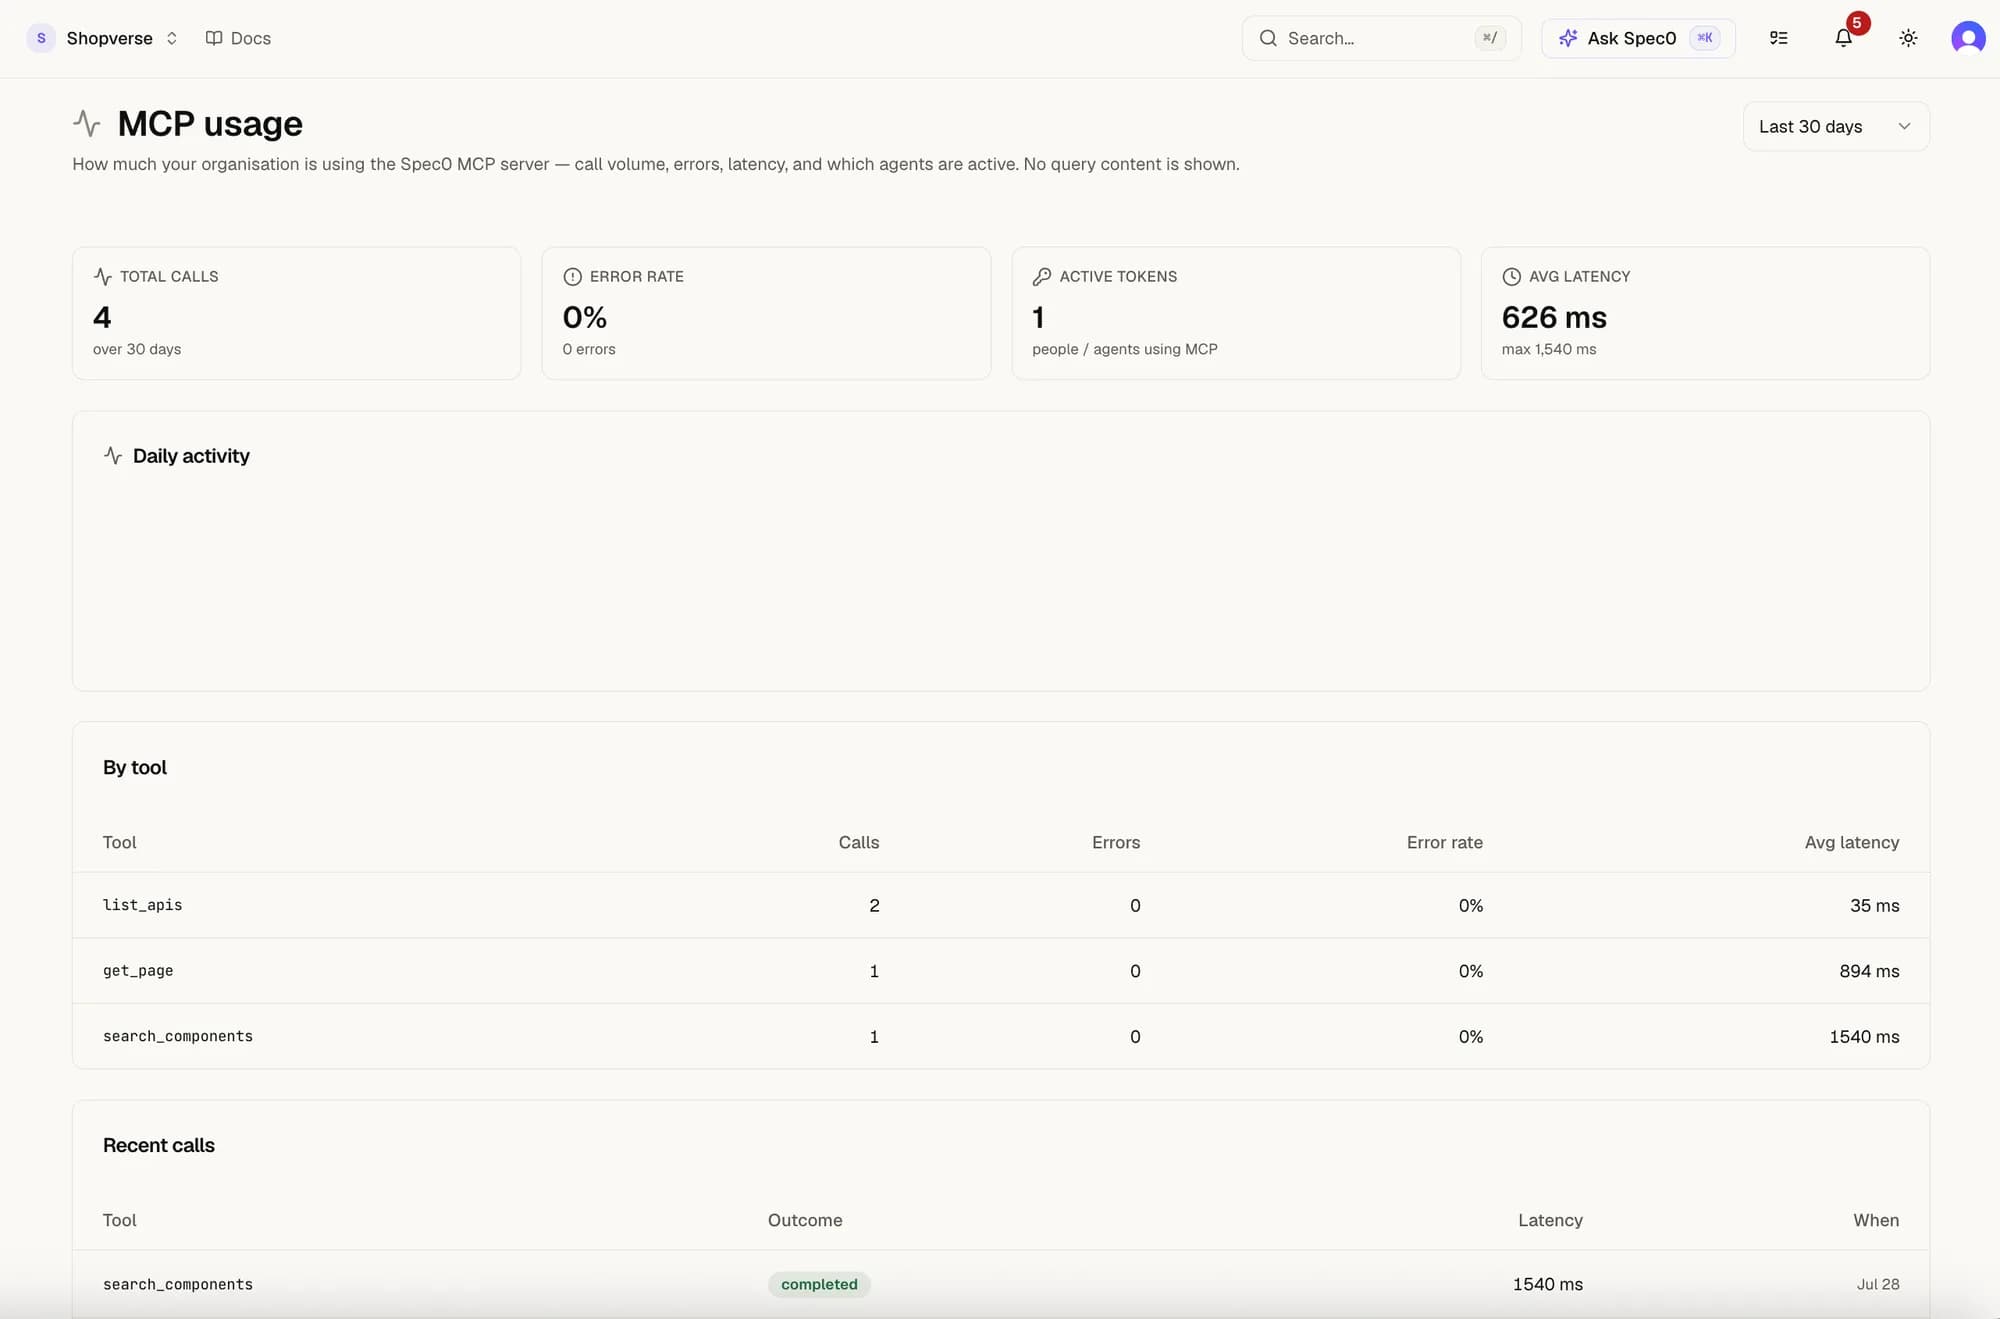Click the 894 ms latency value

1869,971
